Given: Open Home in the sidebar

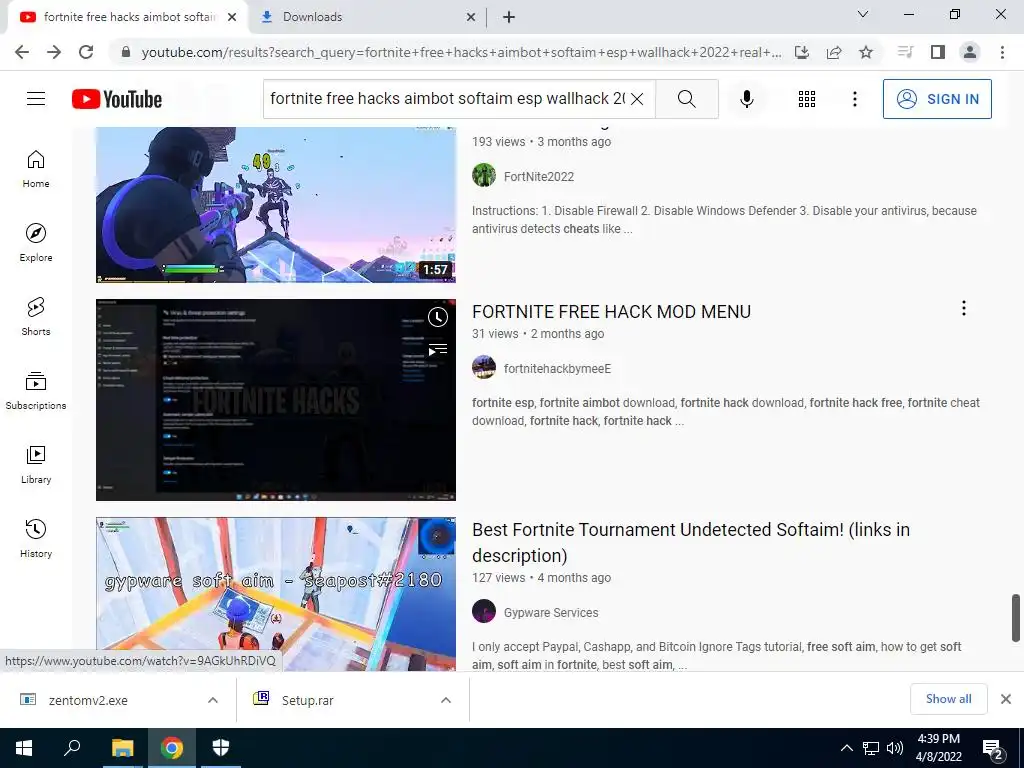Looking at the screenshot, I should tap(36, 169).
